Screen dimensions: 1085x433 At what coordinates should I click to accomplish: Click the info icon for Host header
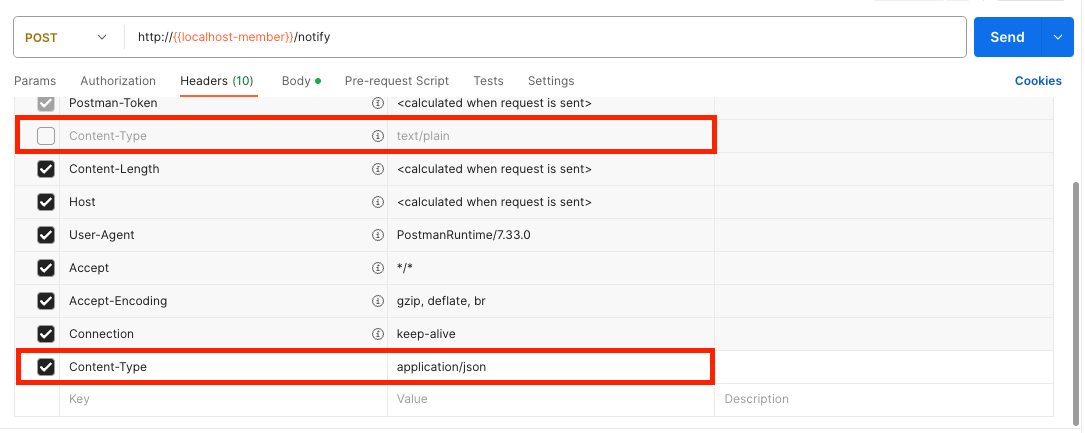click(378, 202)
